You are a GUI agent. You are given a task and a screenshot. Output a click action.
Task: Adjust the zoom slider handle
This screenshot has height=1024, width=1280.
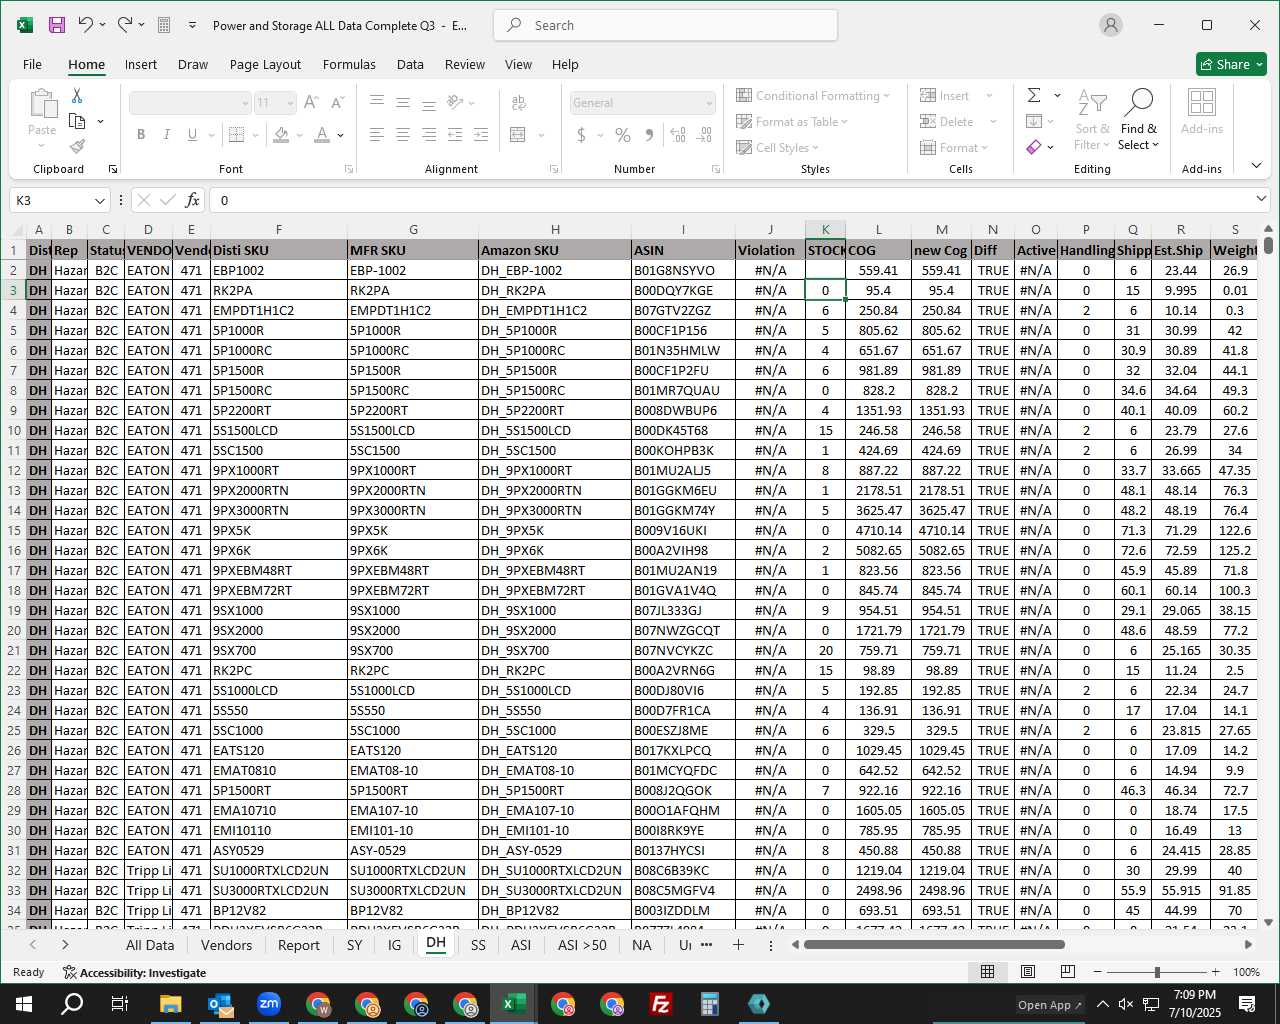point(1157,972)
